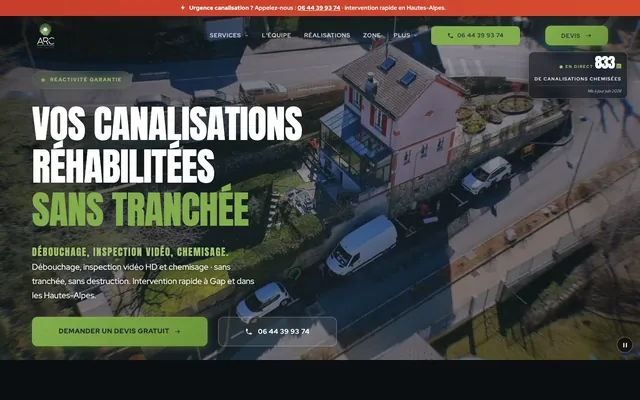Screen dimensions: 640x400
Task: Pause the background video
Action: tap(624, 345)
